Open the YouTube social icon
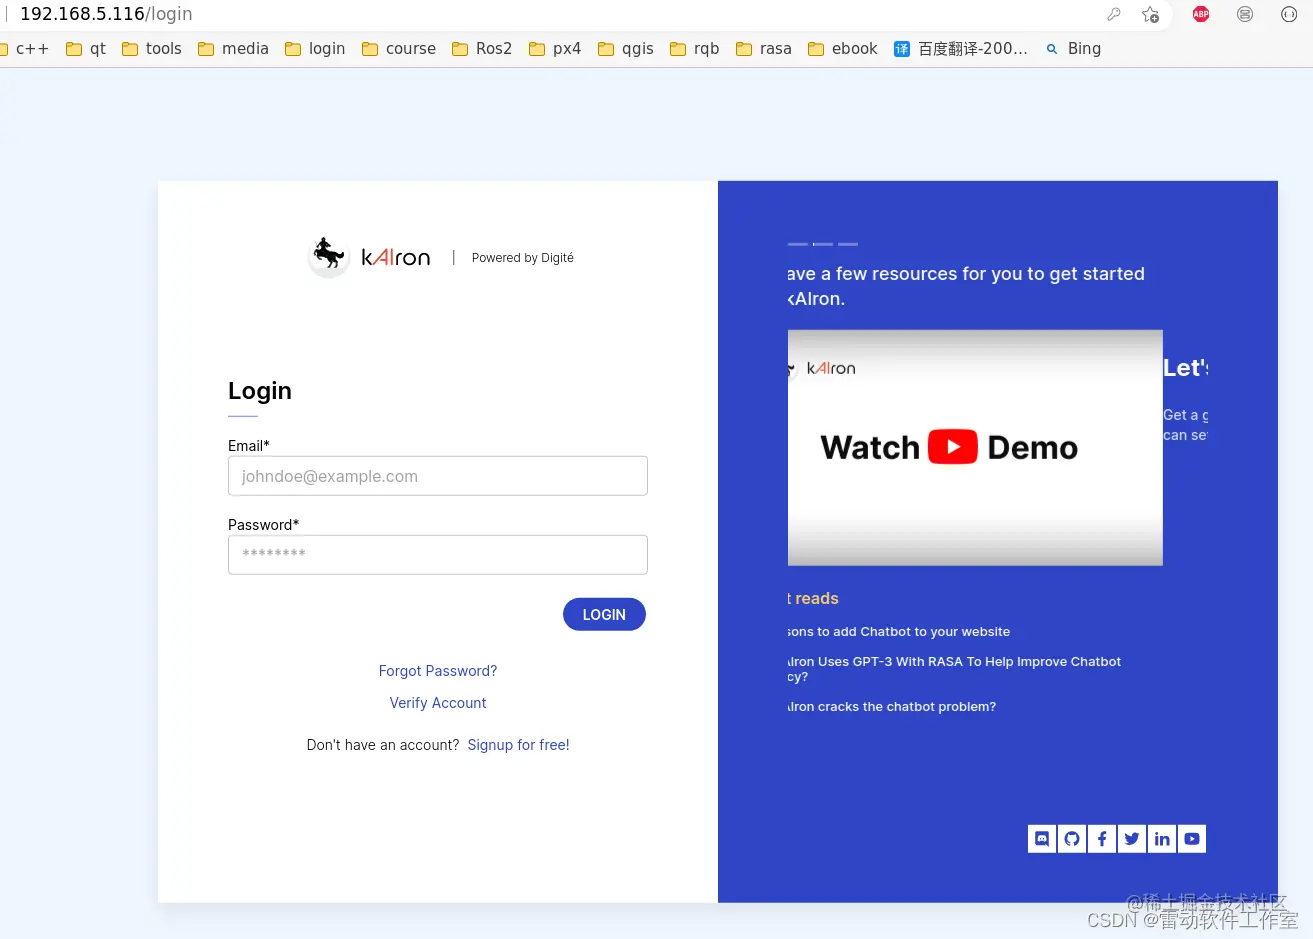This screenshot has height=939, width=1313. tap(1192, 839)
